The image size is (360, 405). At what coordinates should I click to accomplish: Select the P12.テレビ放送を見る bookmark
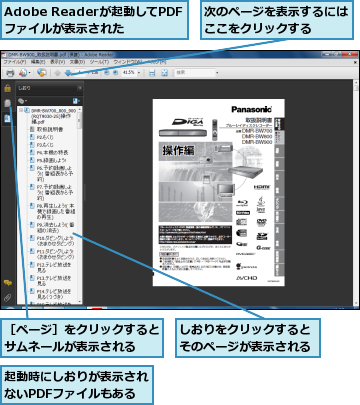coord(54,268)
